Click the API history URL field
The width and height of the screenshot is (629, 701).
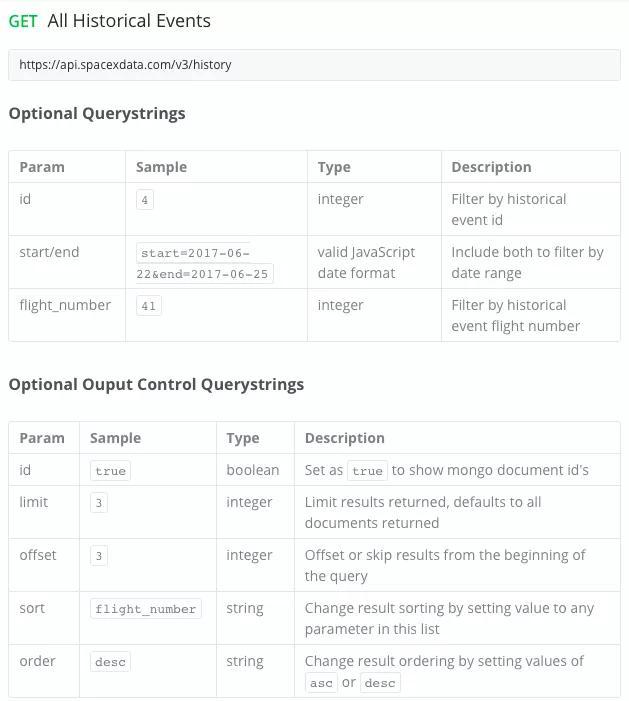[314, 65]
